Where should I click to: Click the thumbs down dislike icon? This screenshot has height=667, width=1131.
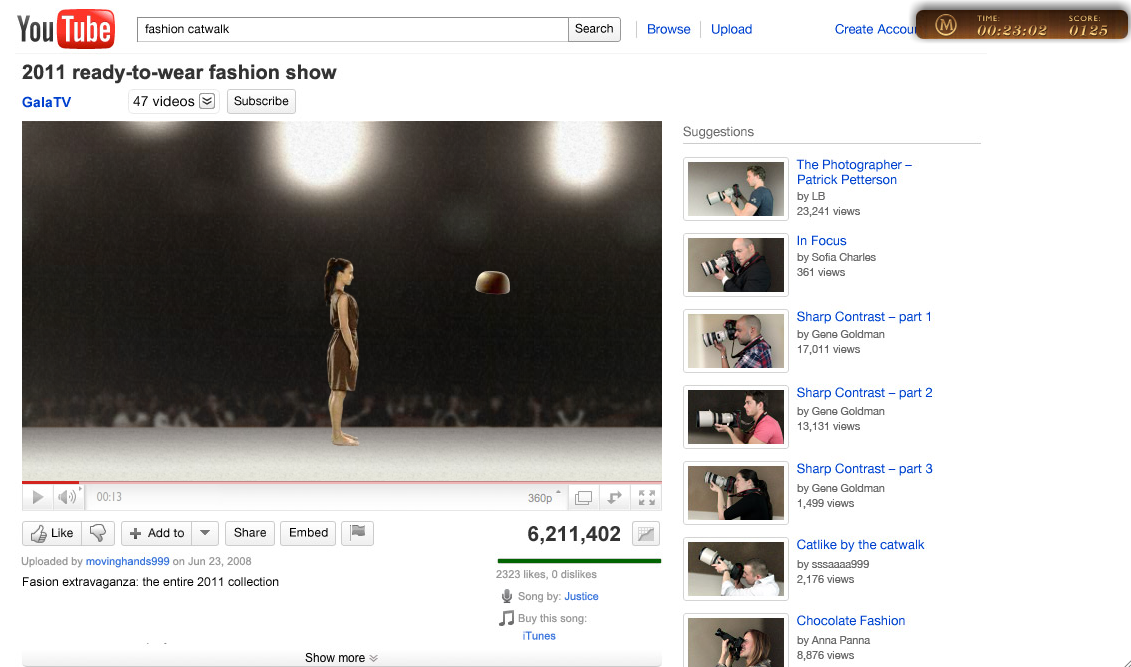pyautogui.click(x=98, y=533)
